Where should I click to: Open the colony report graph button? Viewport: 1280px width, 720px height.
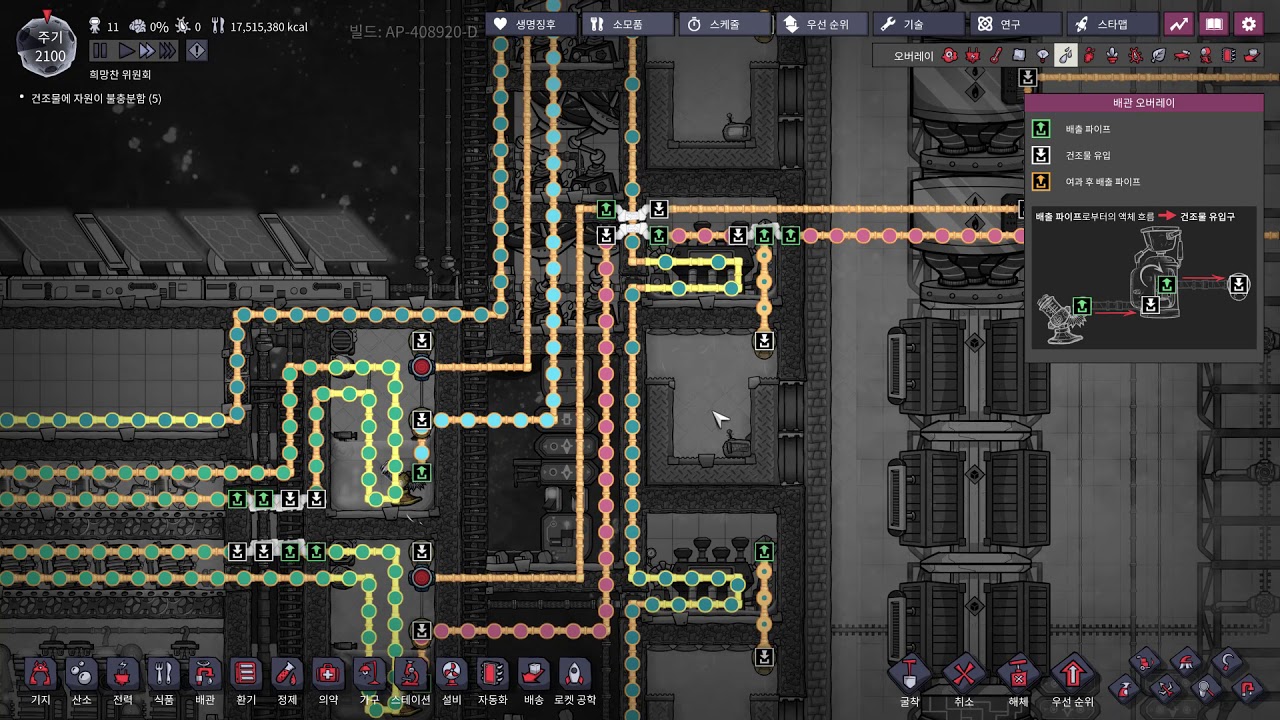pyautogui.click(x=1179, y=24)
